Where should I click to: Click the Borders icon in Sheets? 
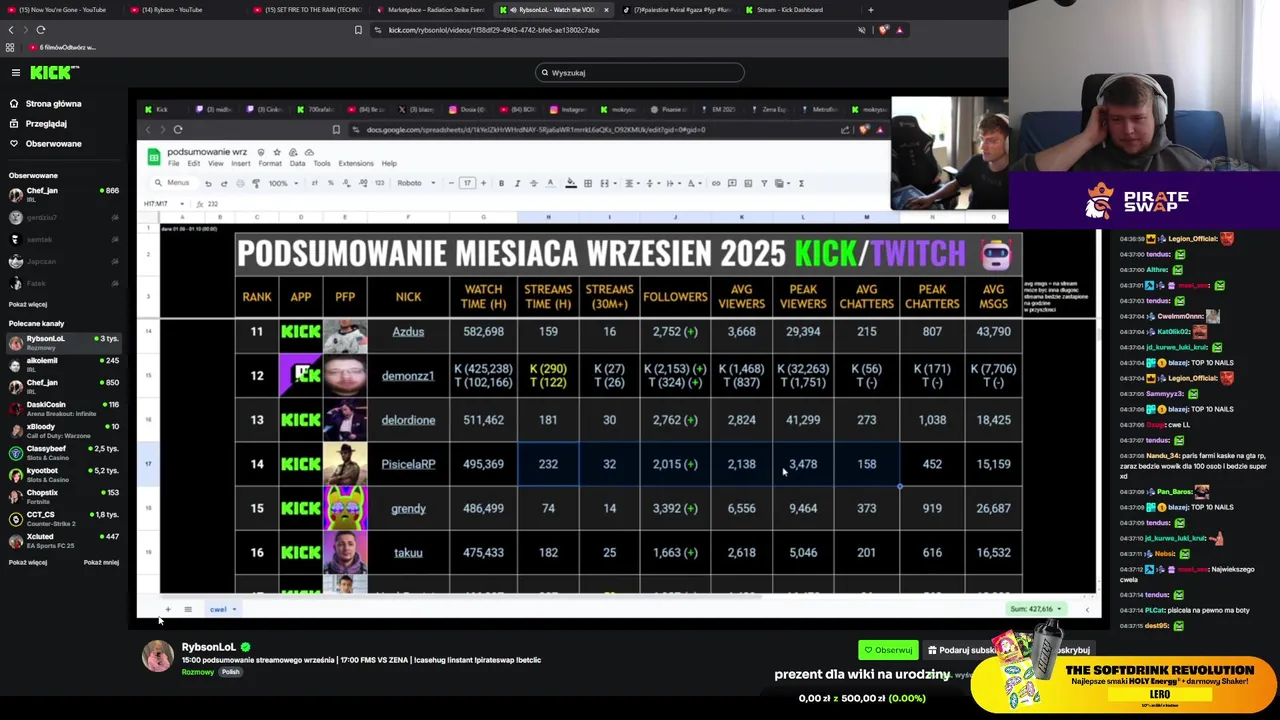click(x=588, y=183)
